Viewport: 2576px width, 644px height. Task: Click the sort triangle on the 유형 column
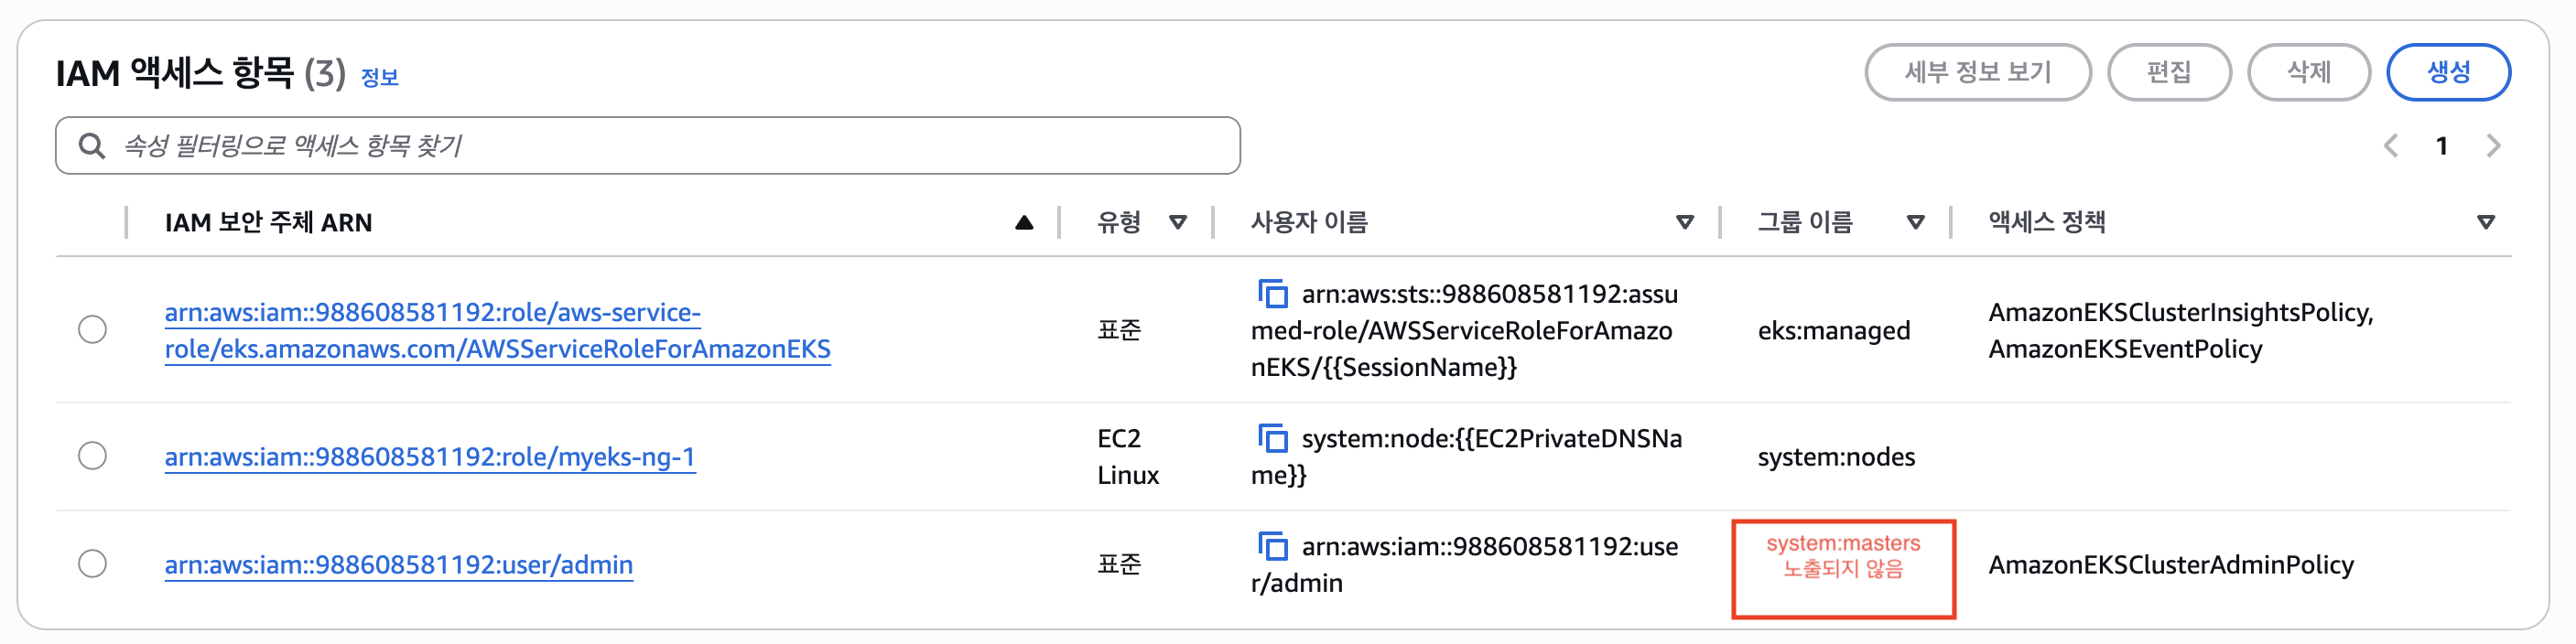[1180, 222]
